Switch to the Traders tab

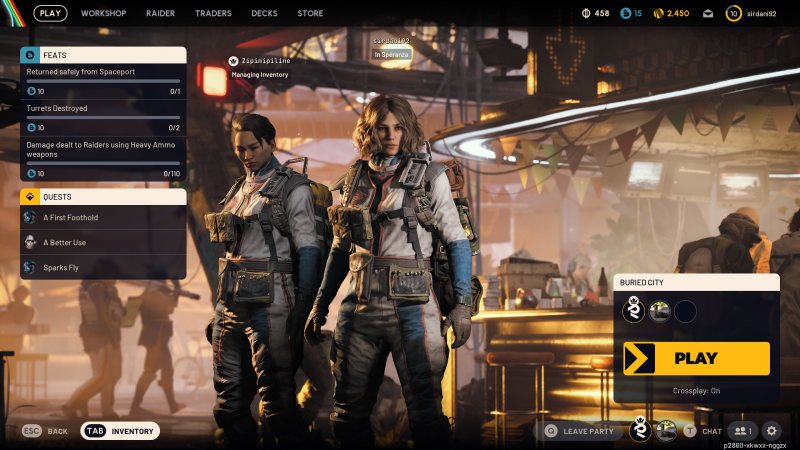(x=213, y=14)
